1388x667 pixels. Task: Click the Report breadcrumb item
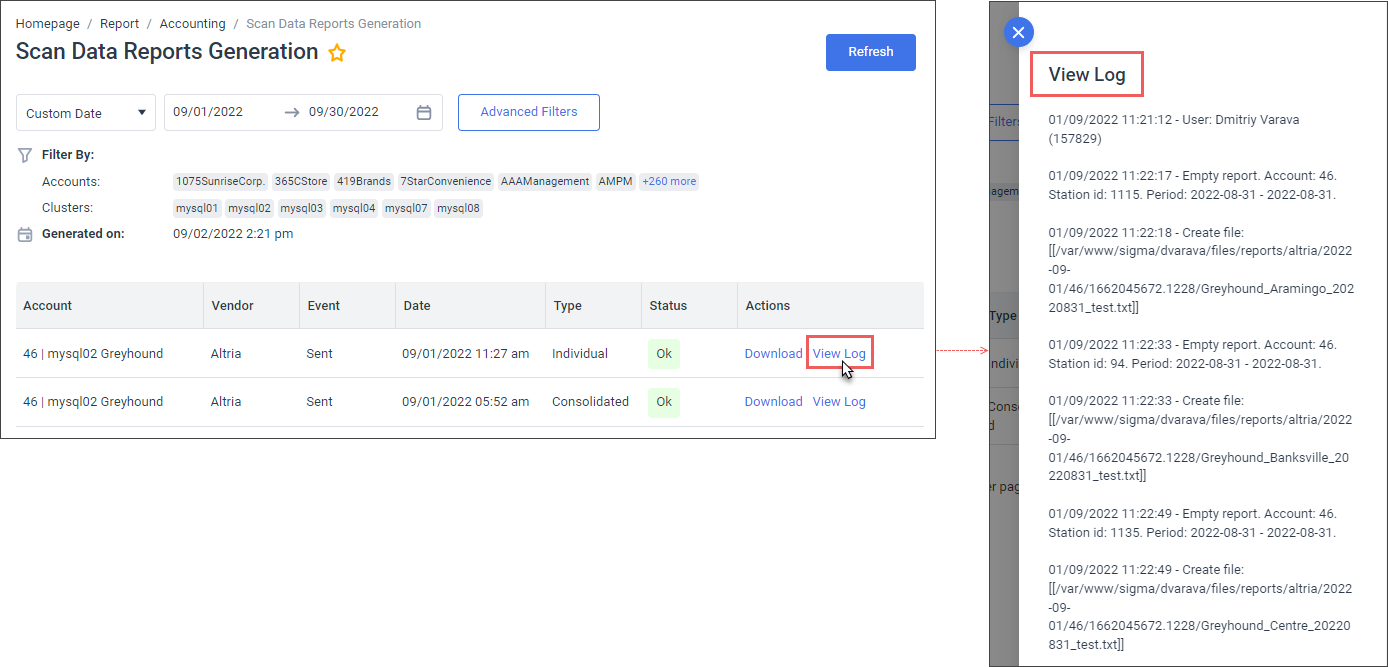tap(119, 23)
